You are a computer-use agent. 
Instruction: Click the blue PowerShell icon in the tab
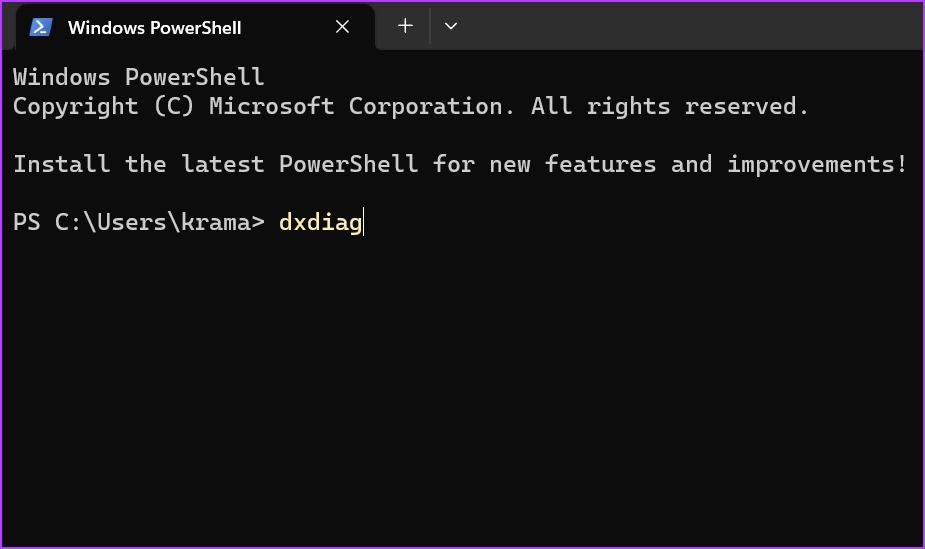coord(41,27)
